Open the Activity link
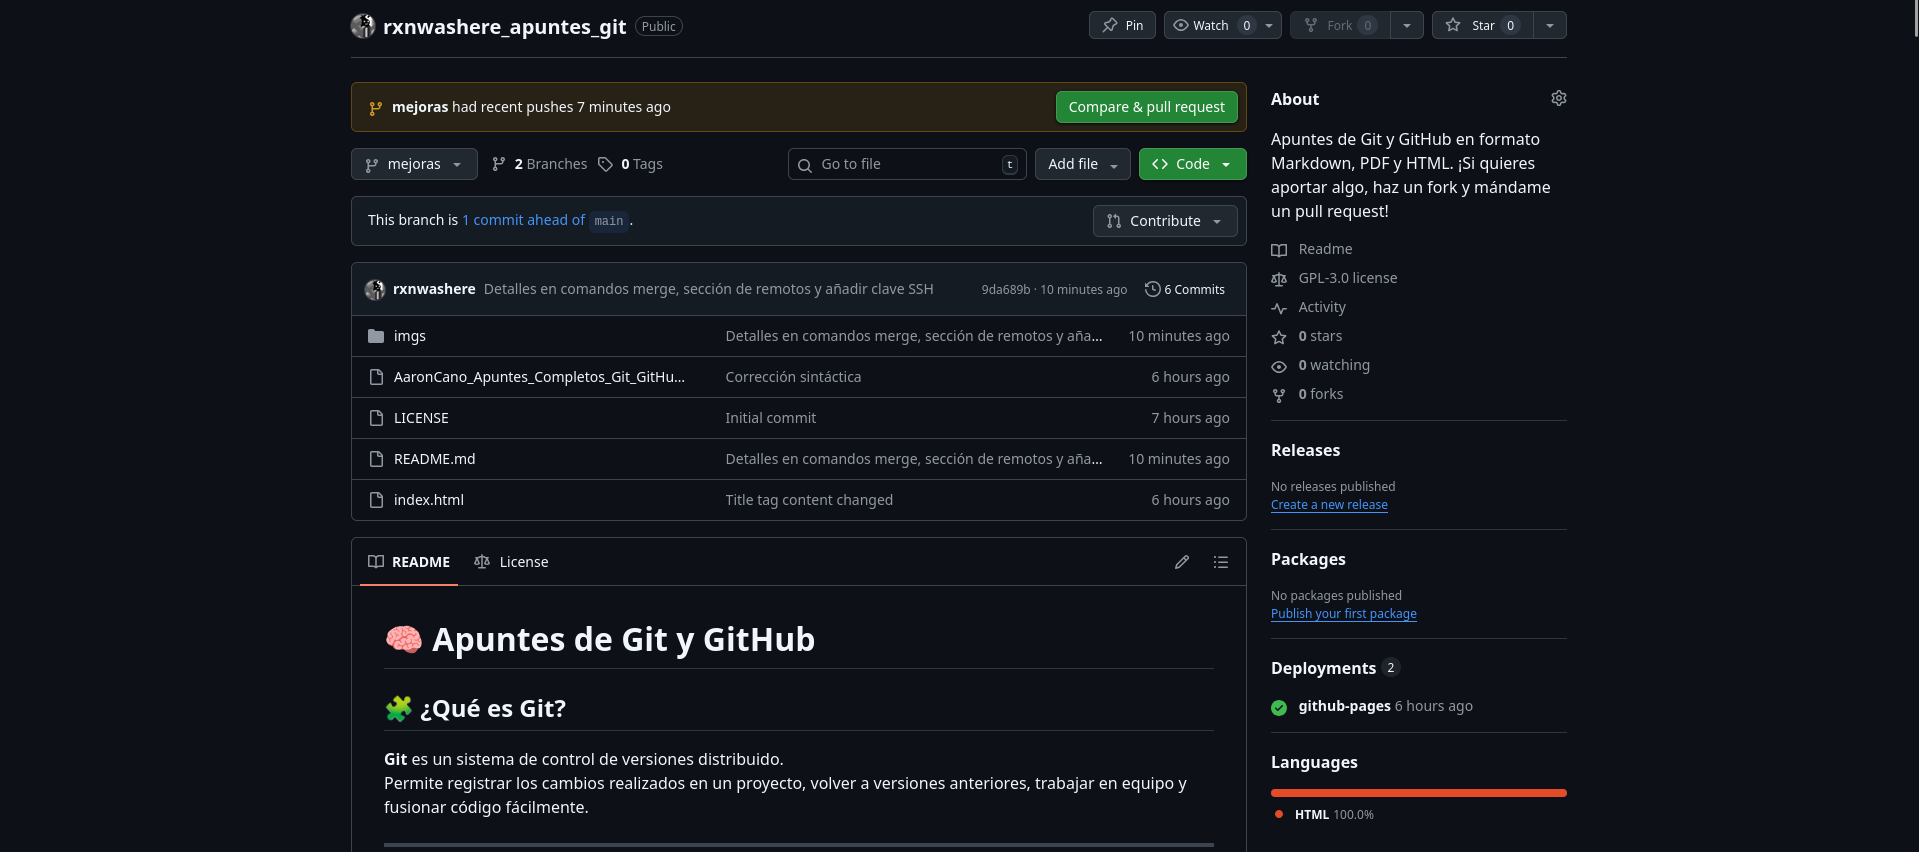Screen dimensions: 1919x852 tap(1309, 307)
